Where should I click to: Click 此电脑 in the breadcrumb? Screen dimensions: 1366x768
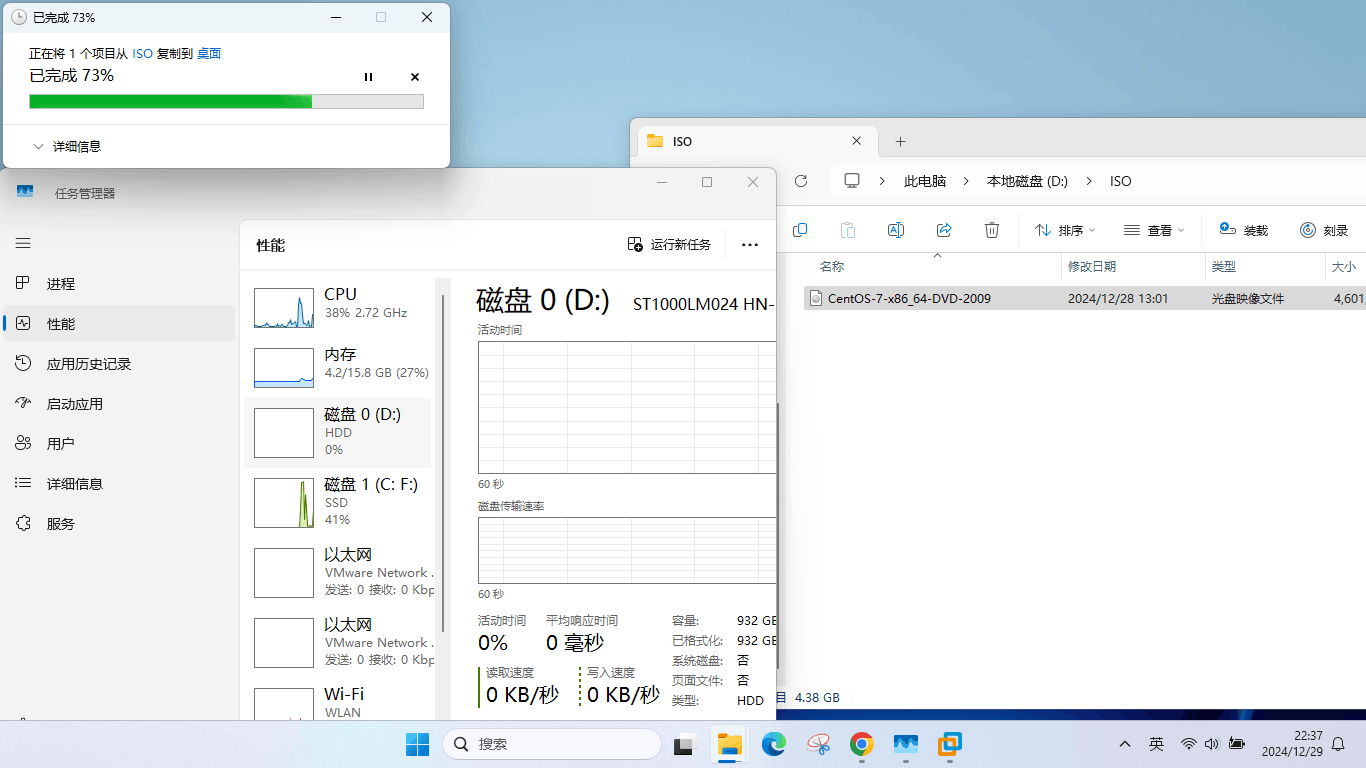pyautogui.click(x=925, y=181)
